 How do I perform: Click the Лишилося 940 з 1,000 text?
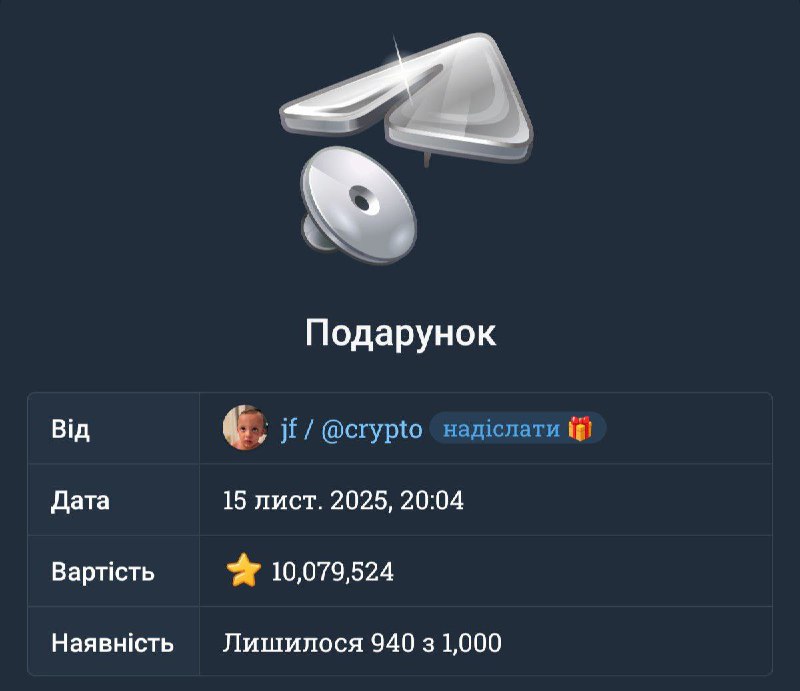coord(362,643)
